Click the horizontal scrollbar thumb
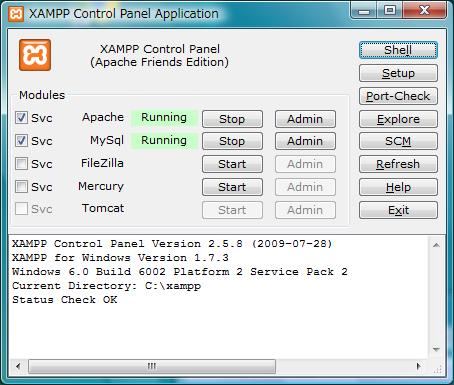Viewport: 454px width, 385px height. [x=152, y=366]
